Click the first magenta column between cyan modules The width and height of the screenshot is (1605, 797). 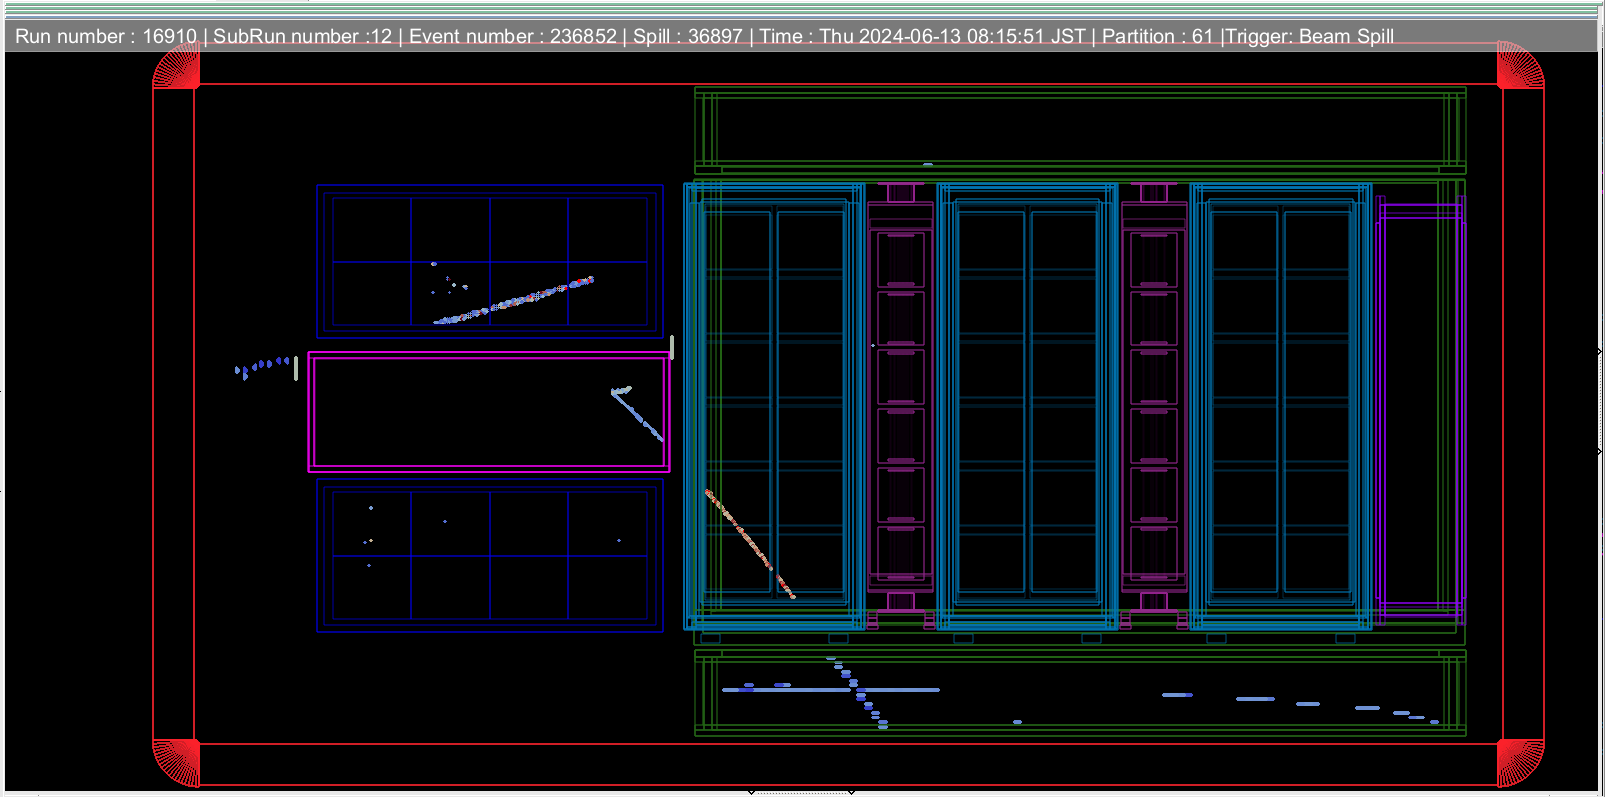[x=900, y=400]
